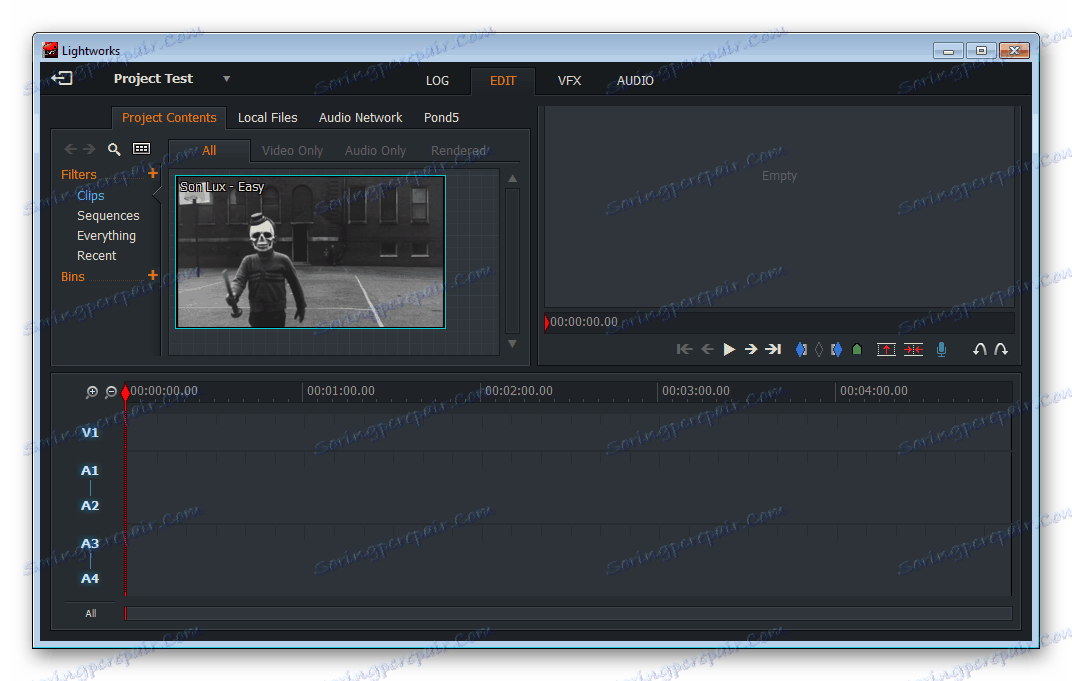Toggle the V1 video track
Viewport: 1072px width, 681px height.
(x=90, y=432)
